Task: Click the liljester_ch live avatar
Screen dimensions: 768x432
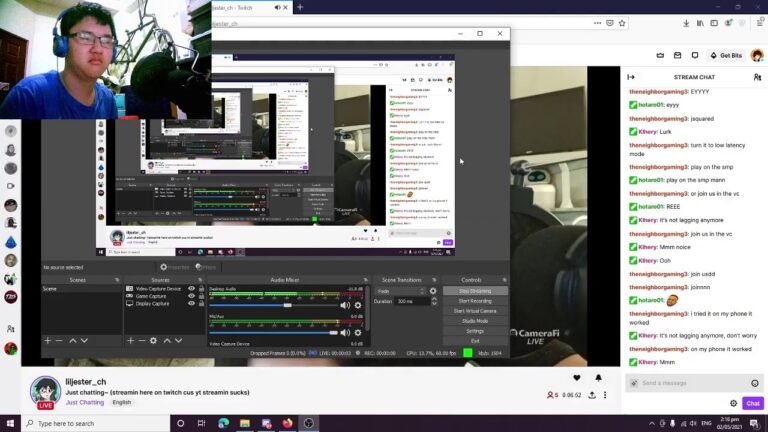Action: tap(45, 392)
